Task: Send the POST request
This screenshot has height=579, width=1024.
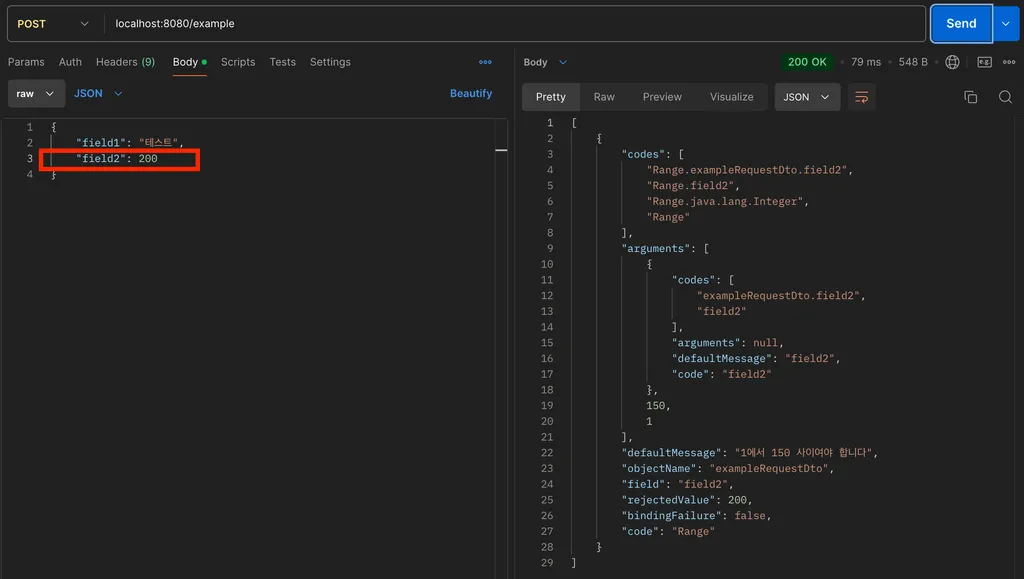Action: (961, 23)
